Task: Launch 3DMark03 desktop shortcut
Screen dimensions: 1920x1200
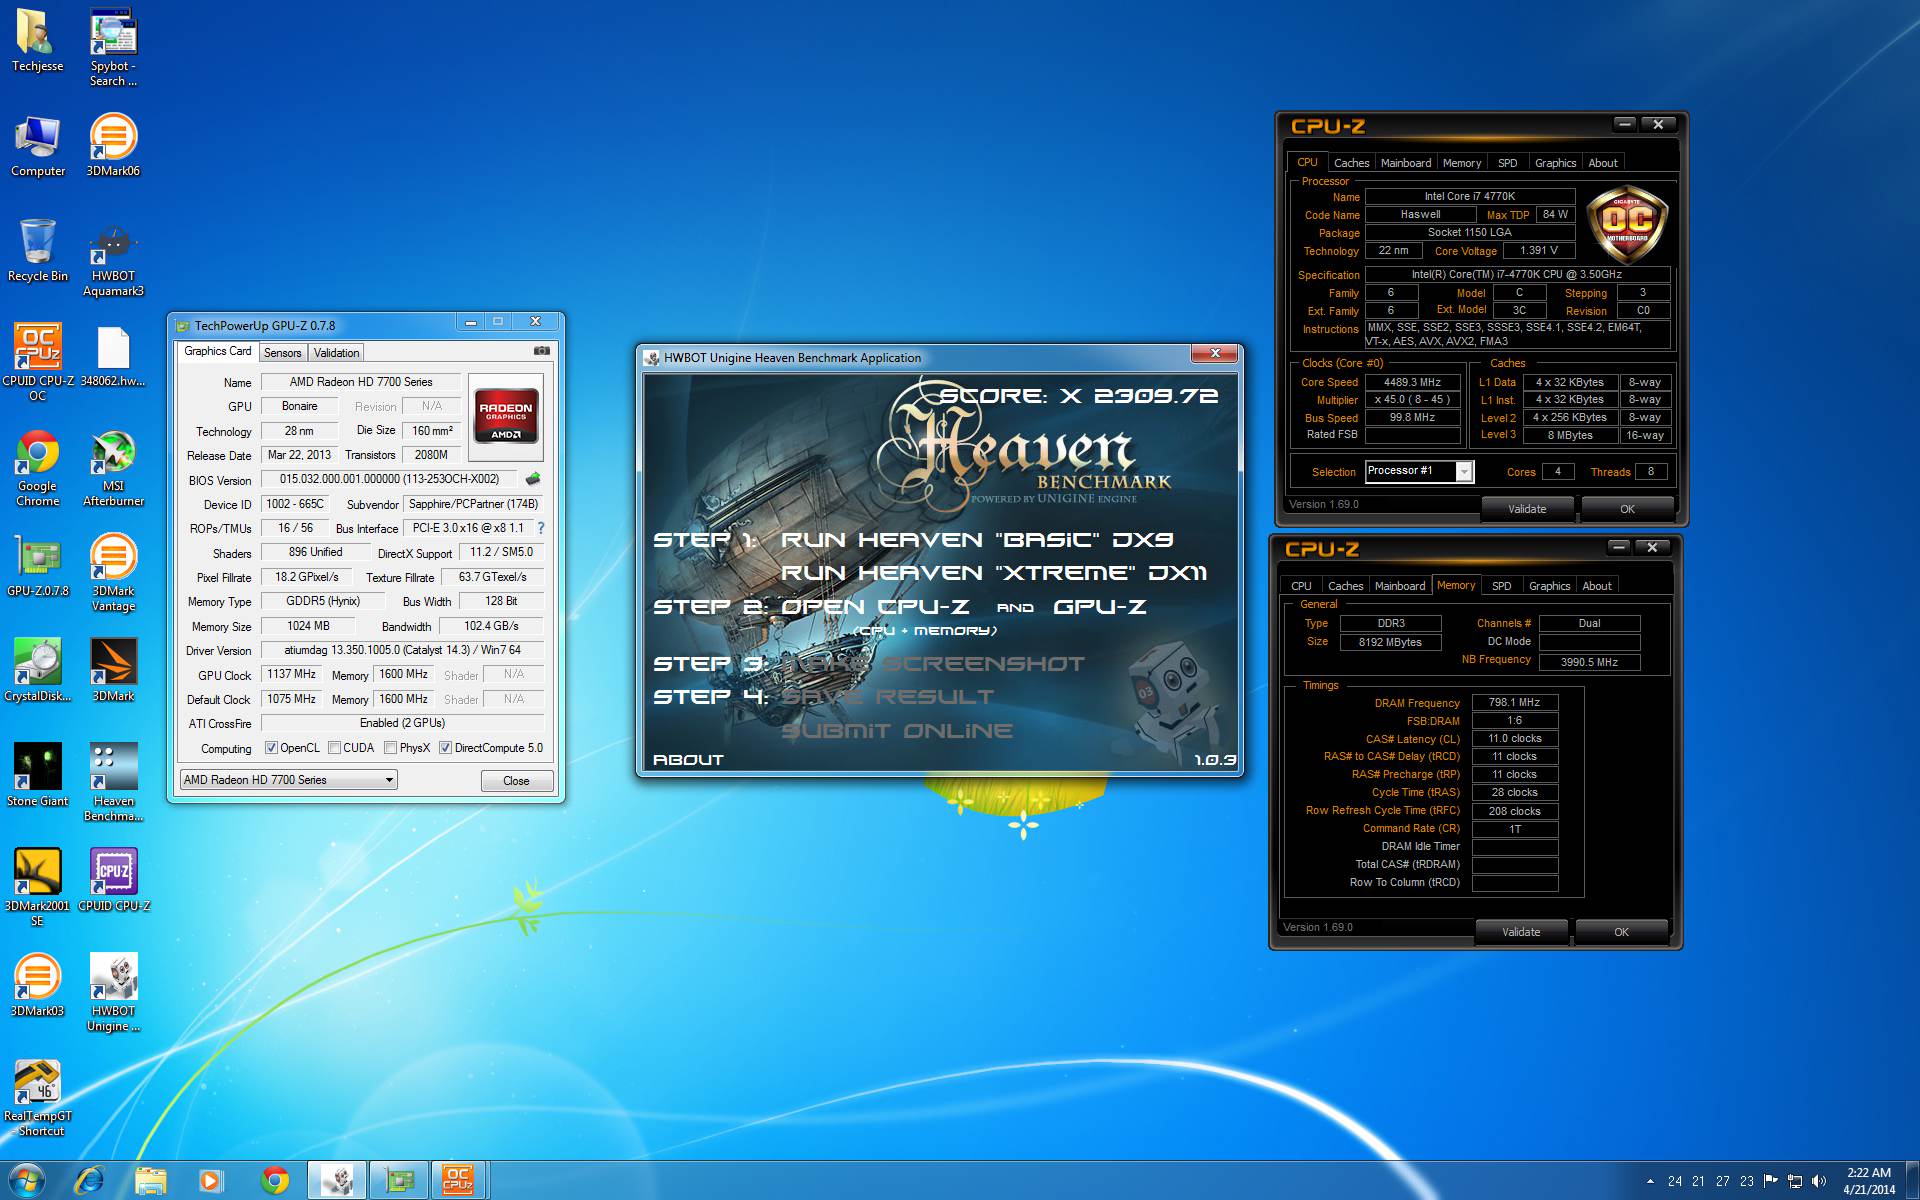Action: click(37, 986)
